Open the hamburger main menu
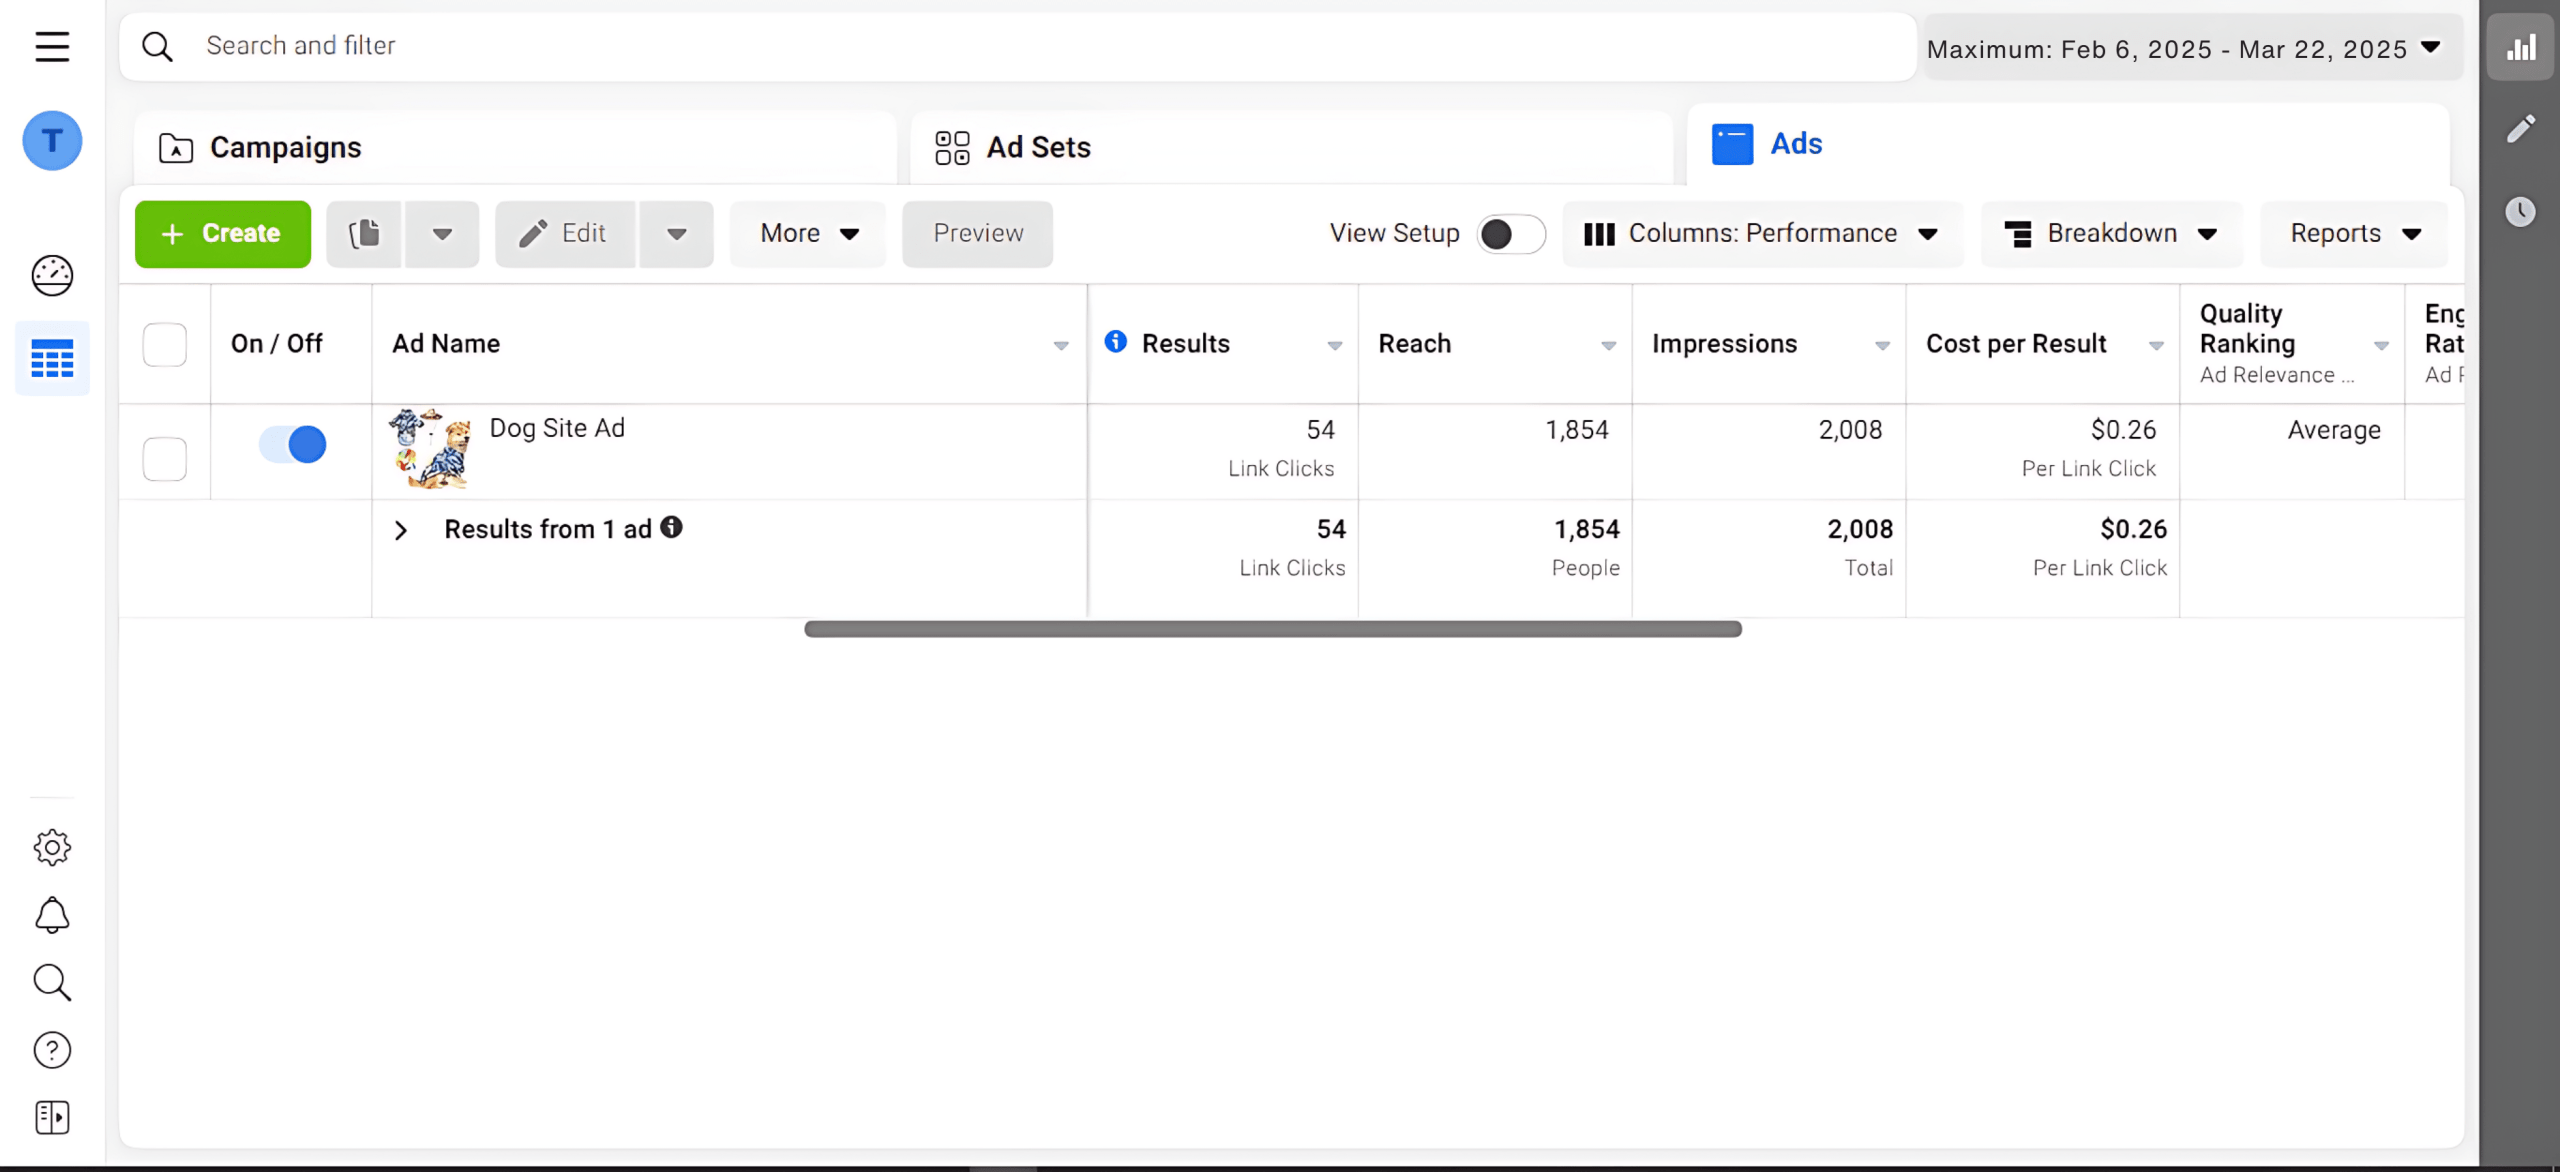Viewport: 2560px width, 1172px height. pyautogui.click(x=52, y=46)
